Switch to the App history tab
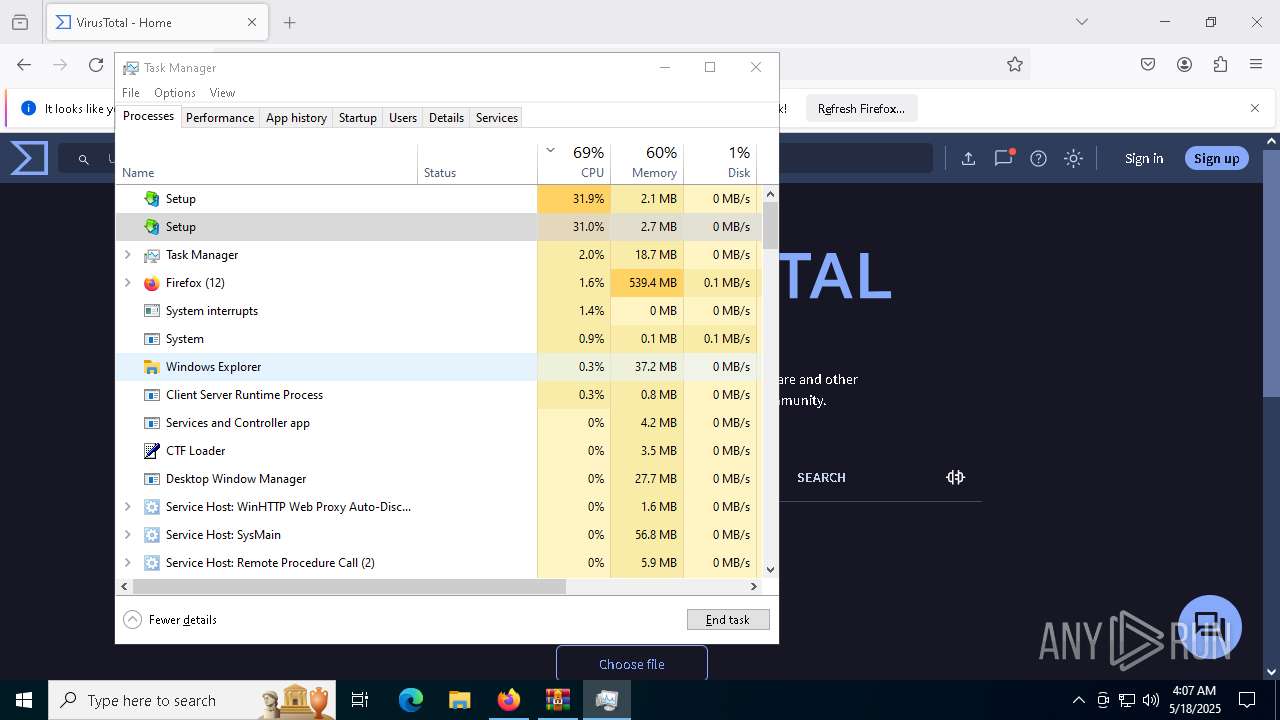 point(296,118)
